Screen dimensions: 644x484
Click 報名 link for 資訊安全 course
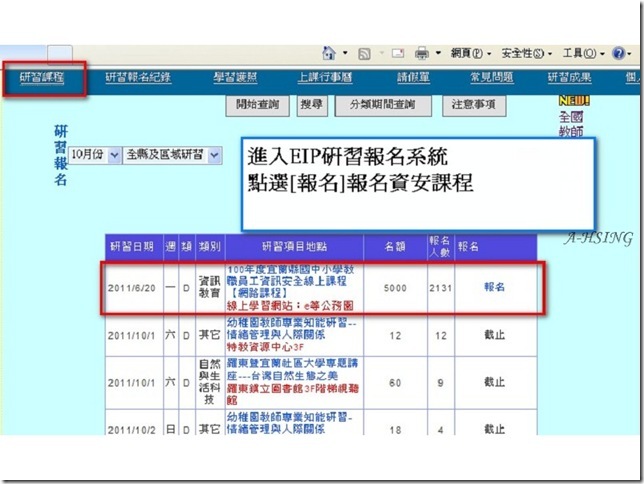(x=494, y=287)
